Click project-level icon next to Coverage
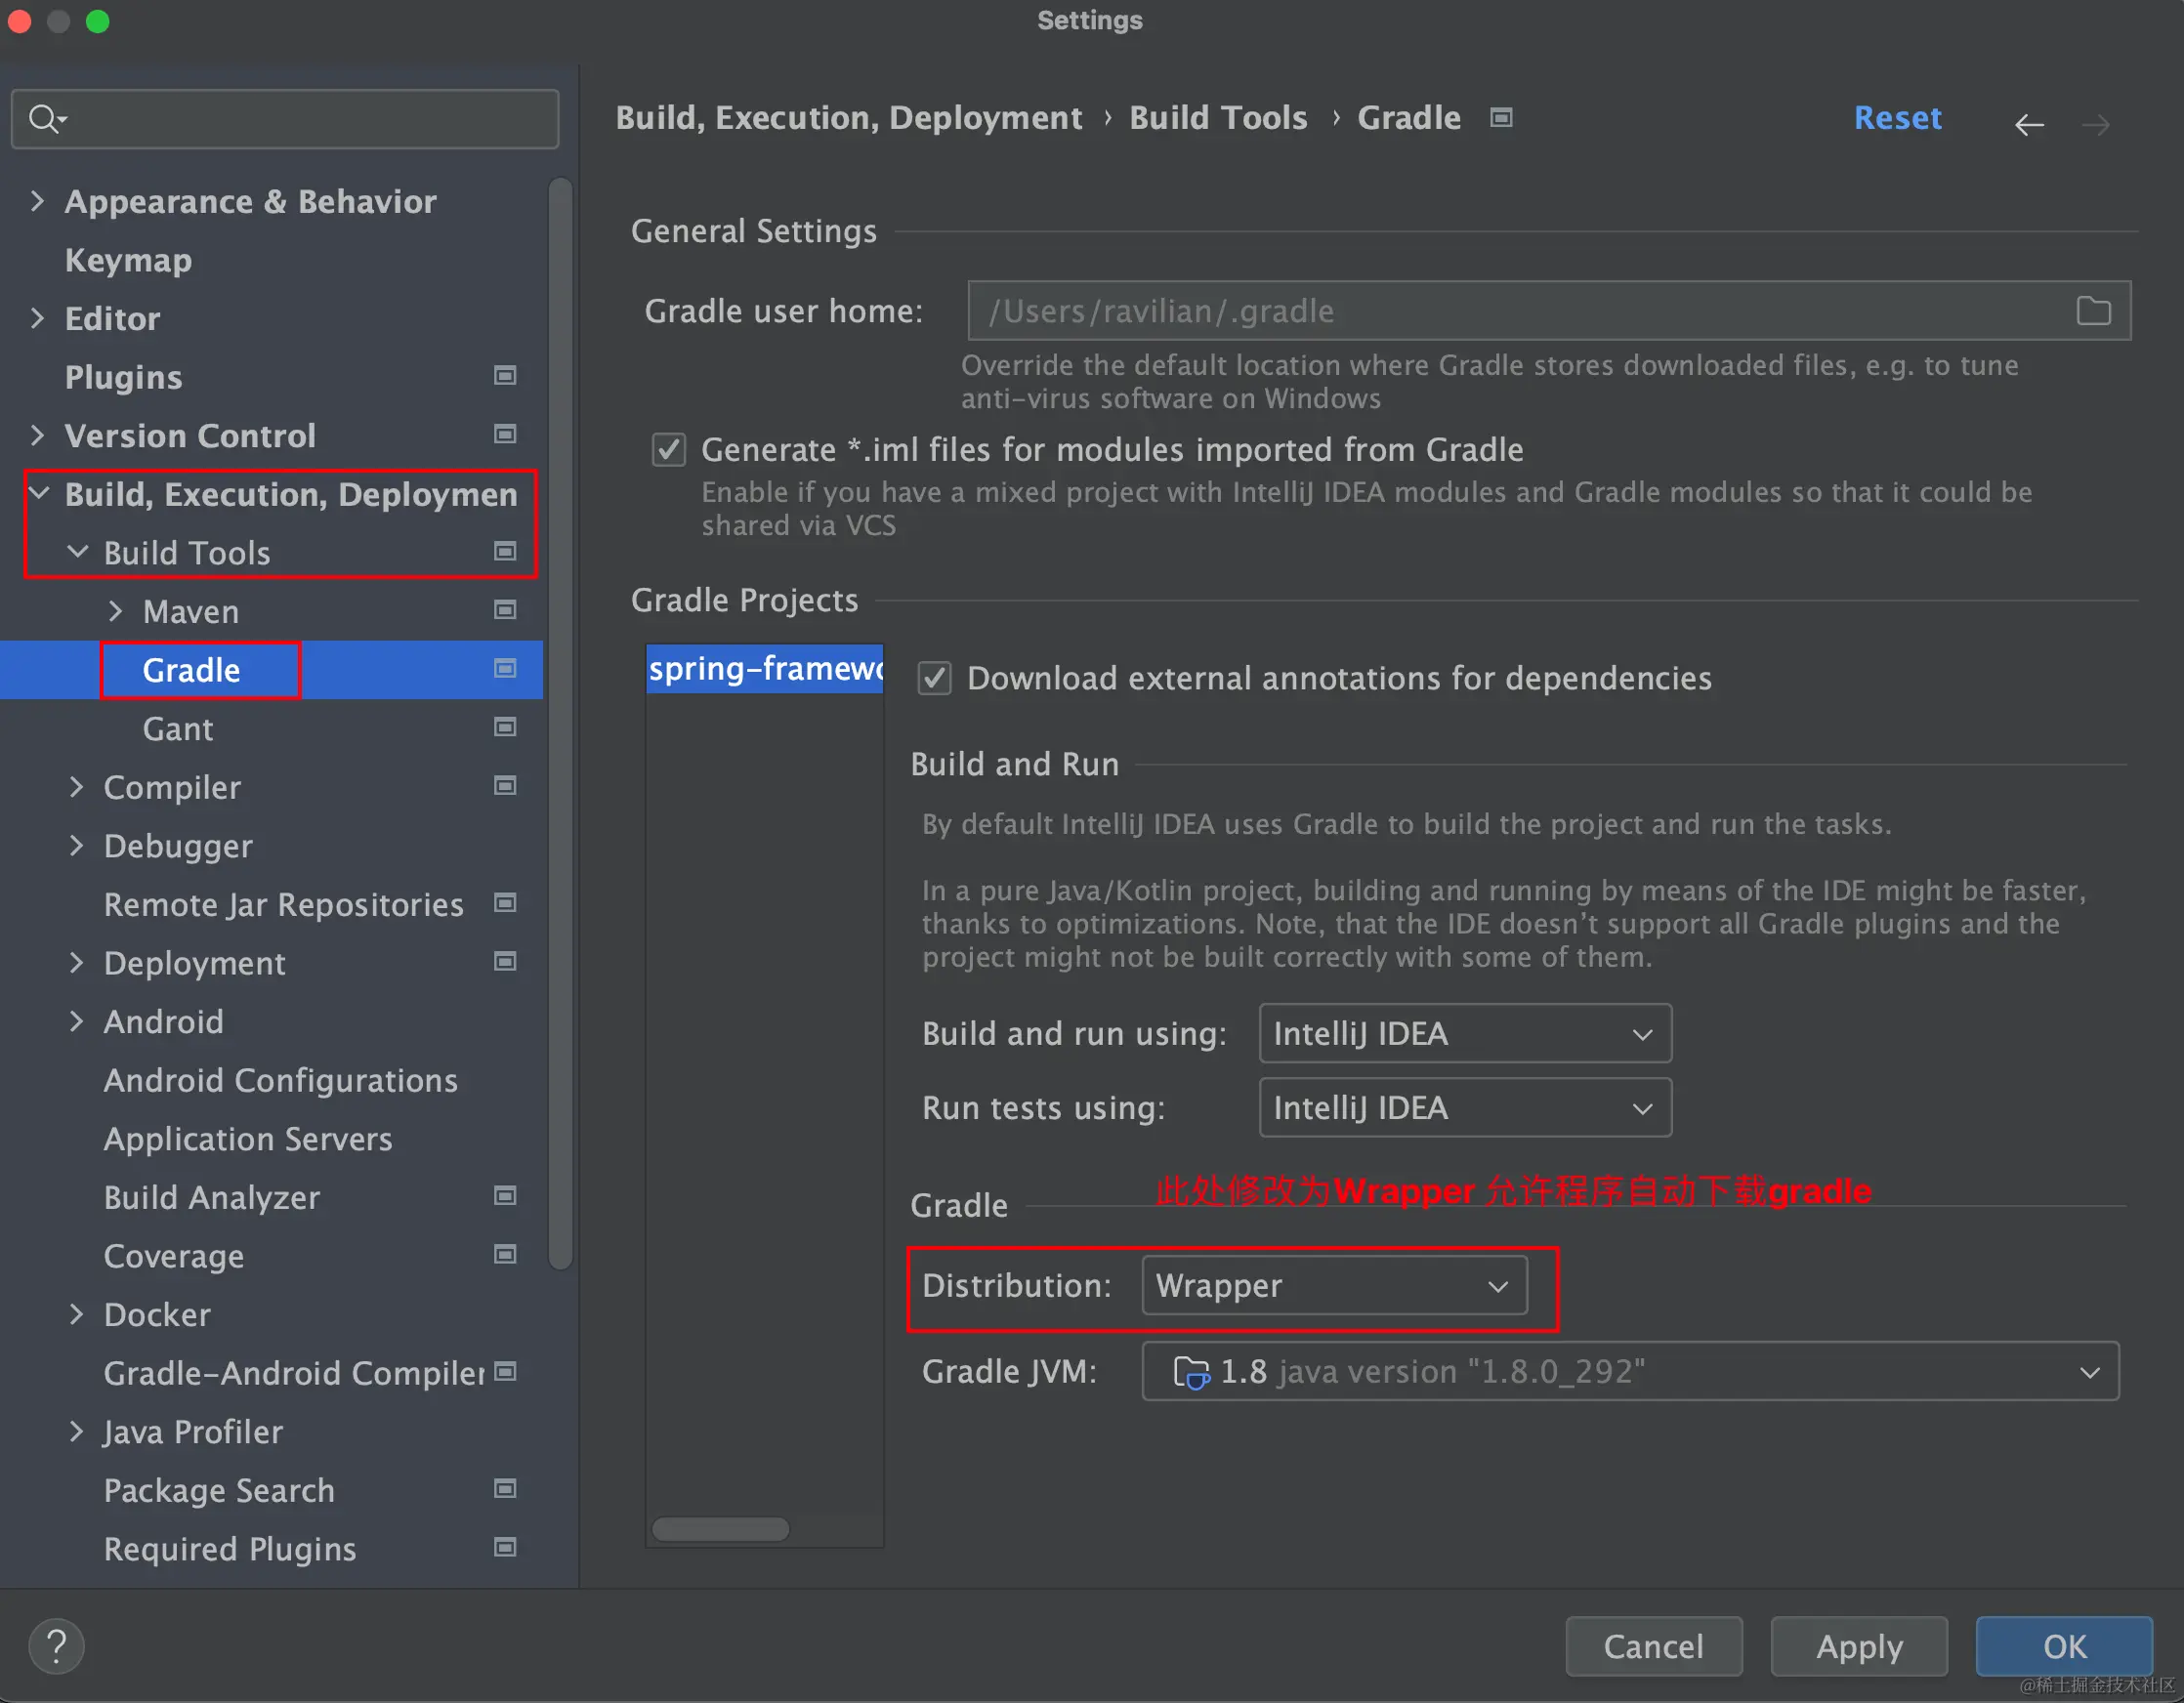The width and height of the screenshot is (2184, 1703). point(505,1254)
